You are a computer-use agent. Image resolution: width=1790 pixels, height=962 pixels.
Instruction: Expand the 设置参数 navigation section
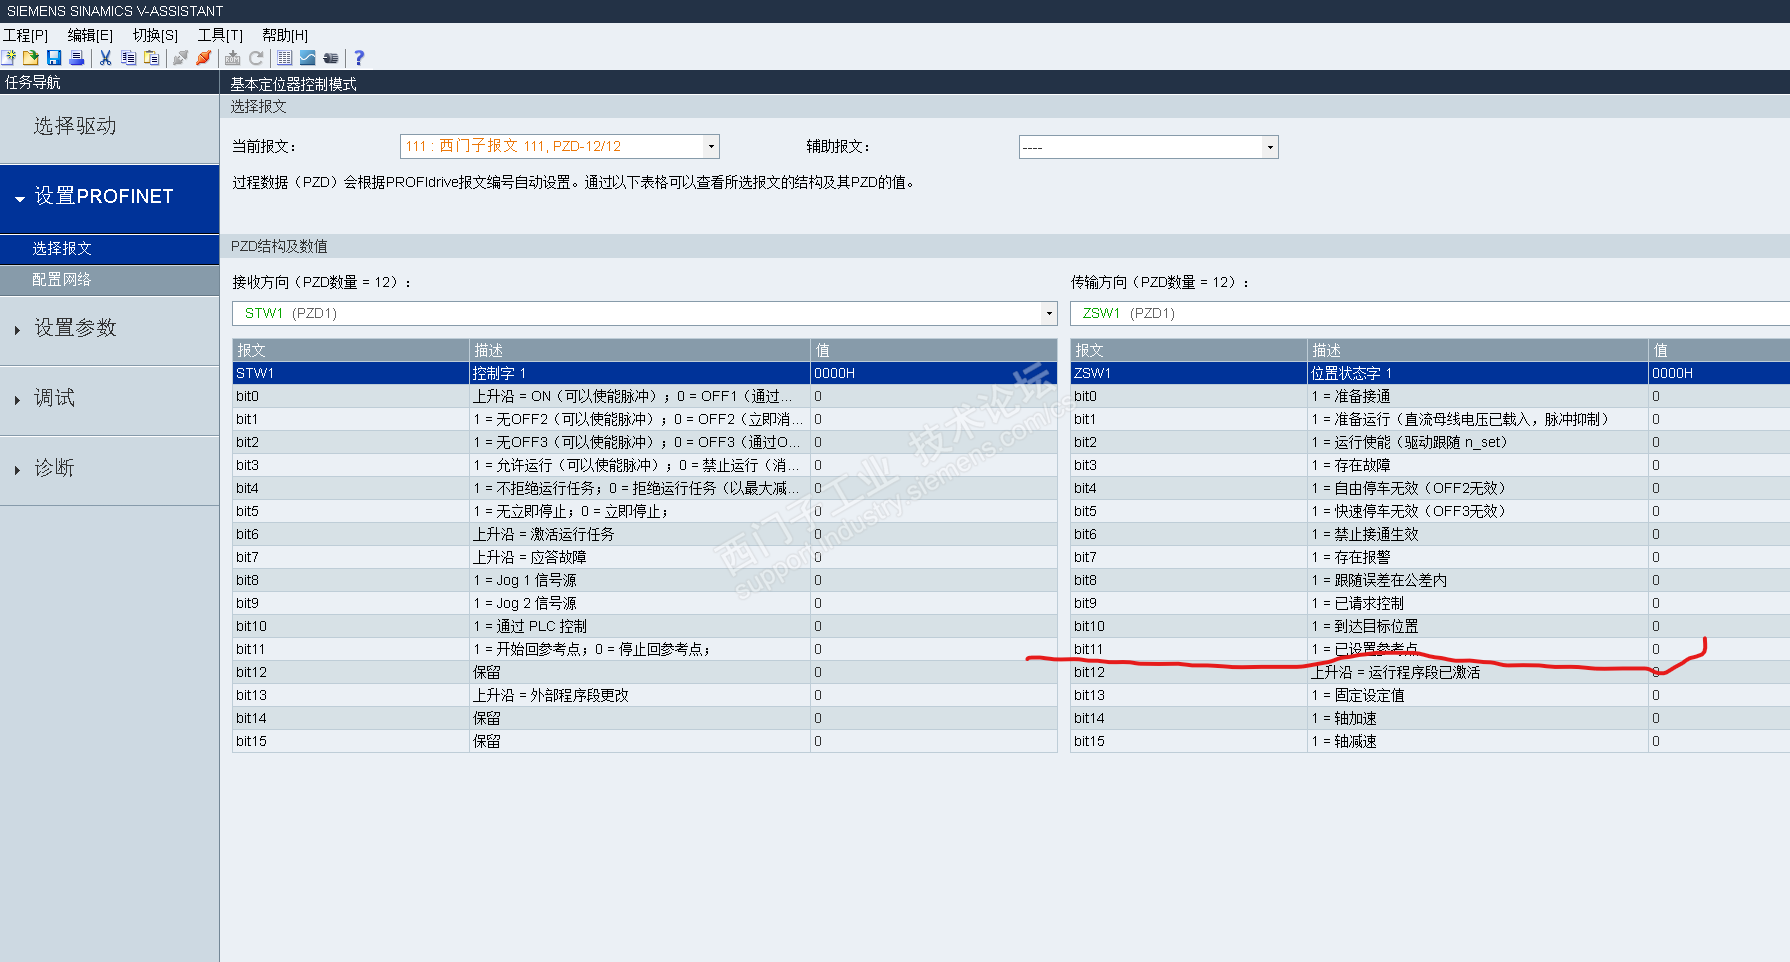109,329
